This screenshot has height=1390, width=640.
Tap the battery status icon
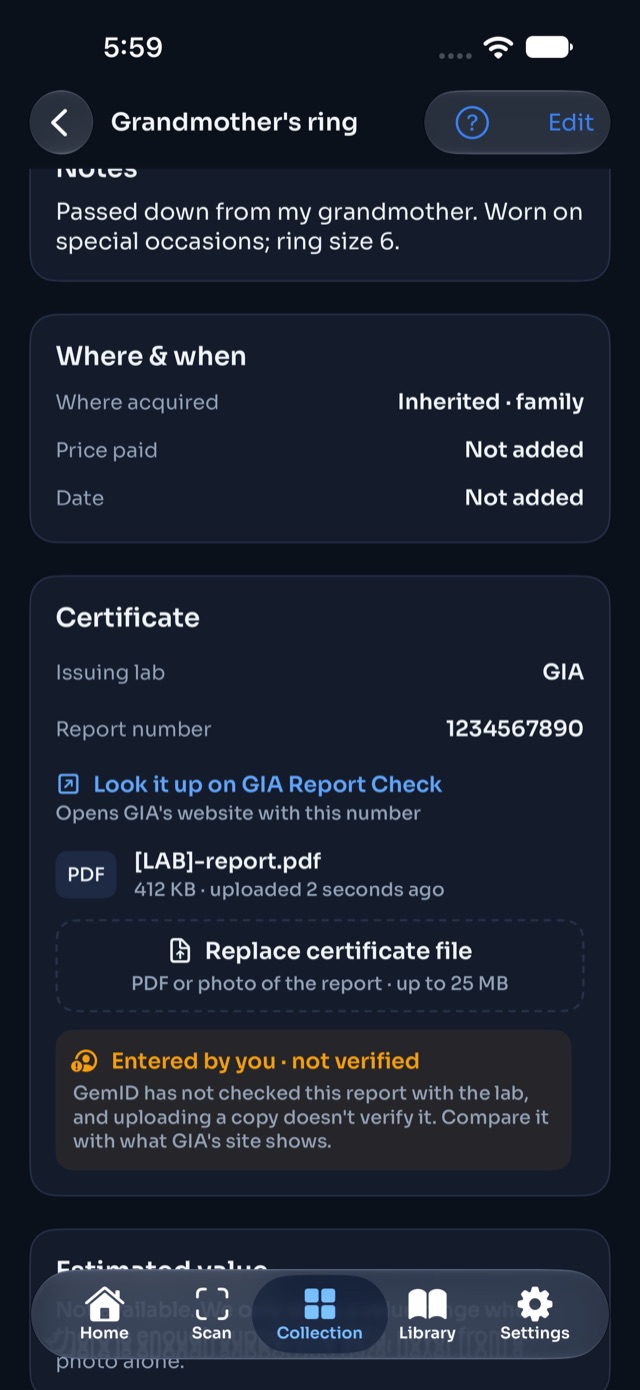[549, 47]
